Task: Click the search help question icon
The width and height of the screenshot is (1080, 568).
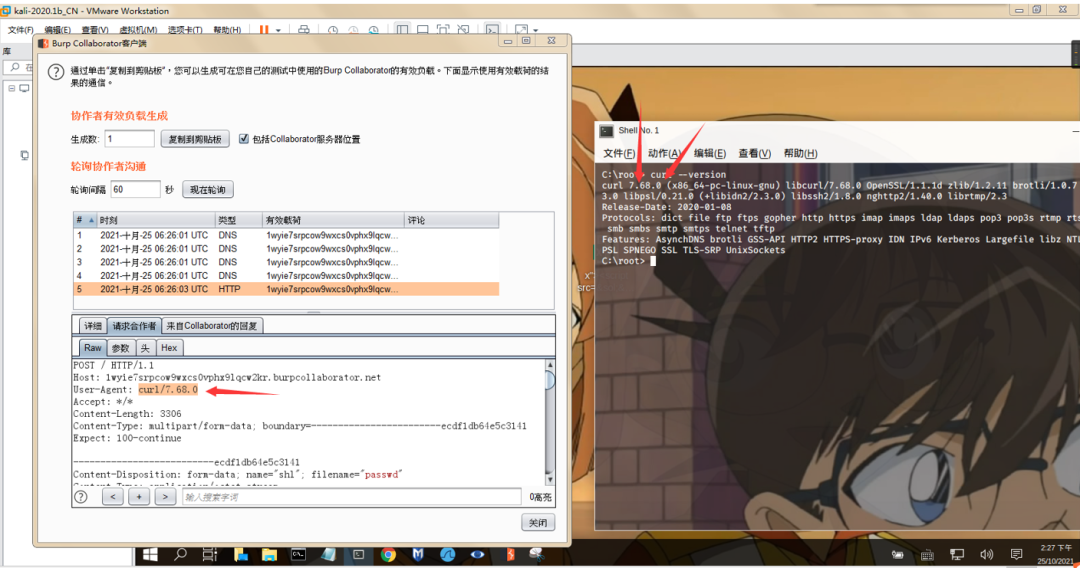Action: [x=81, y=496]
